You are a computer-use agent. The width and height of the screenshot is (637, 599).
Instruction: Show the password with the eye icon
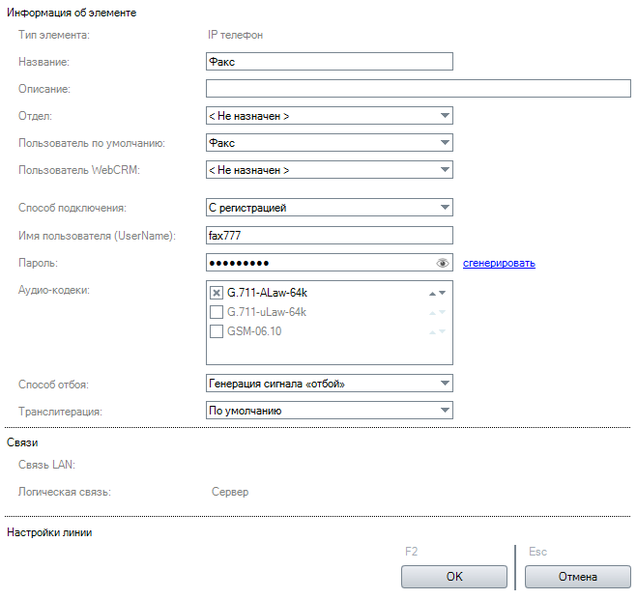[x=442, y=263]
